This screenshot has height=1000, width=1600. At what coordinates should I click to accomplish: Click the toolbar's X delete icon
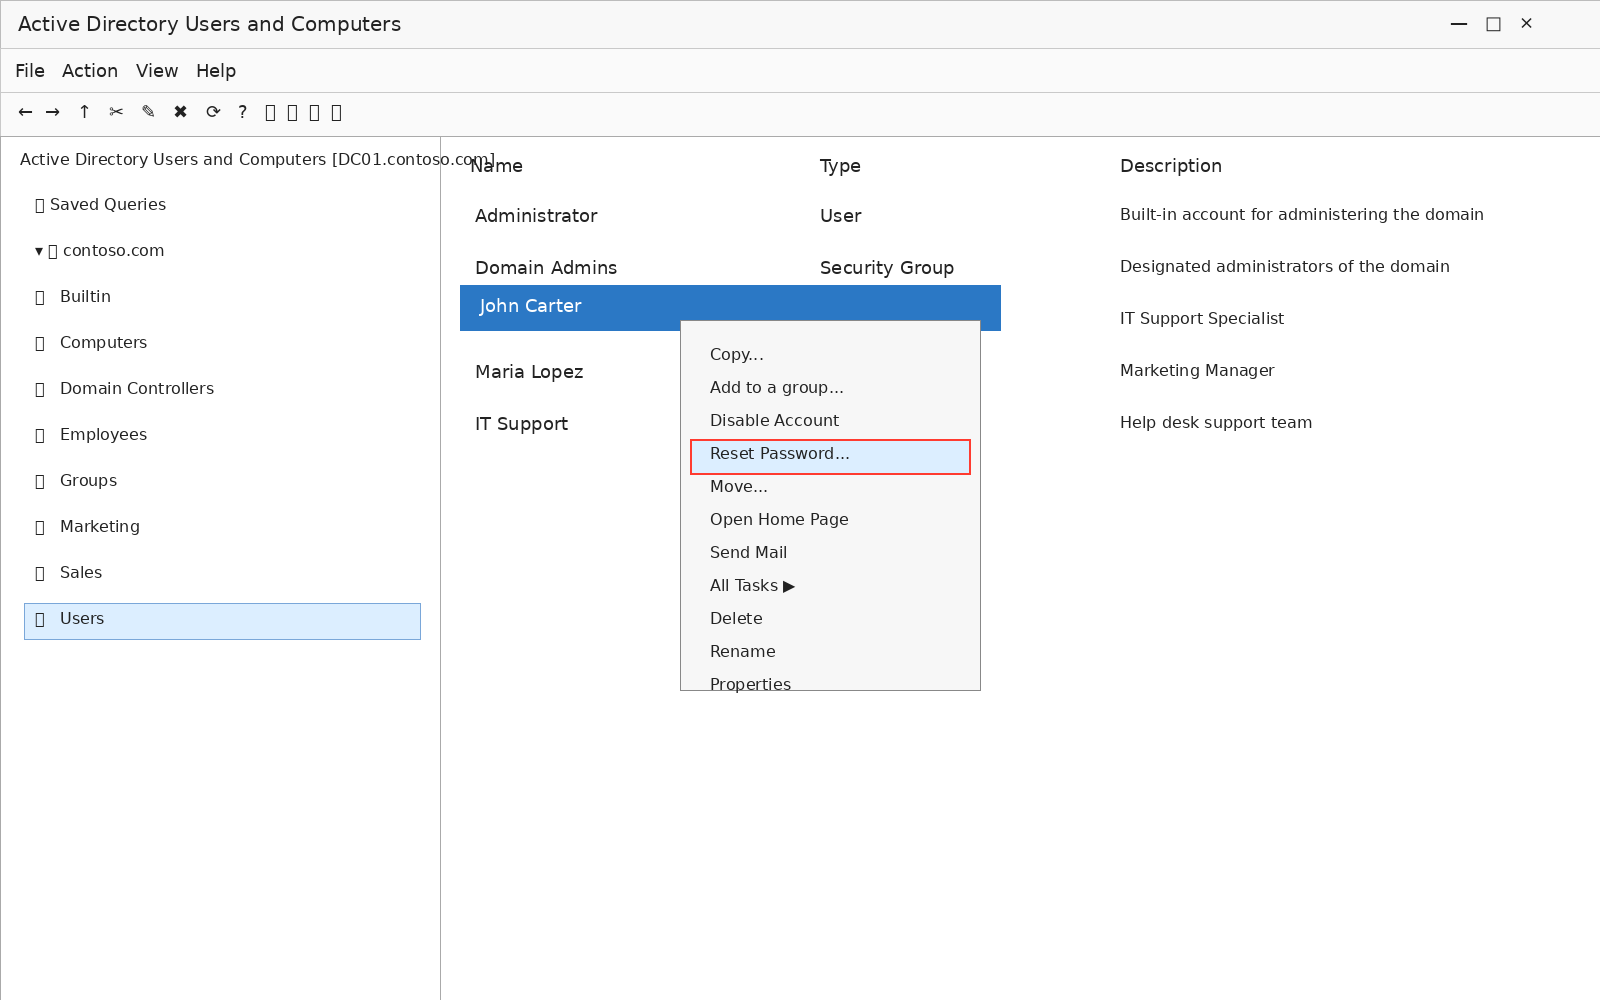[x=180, y=112]
